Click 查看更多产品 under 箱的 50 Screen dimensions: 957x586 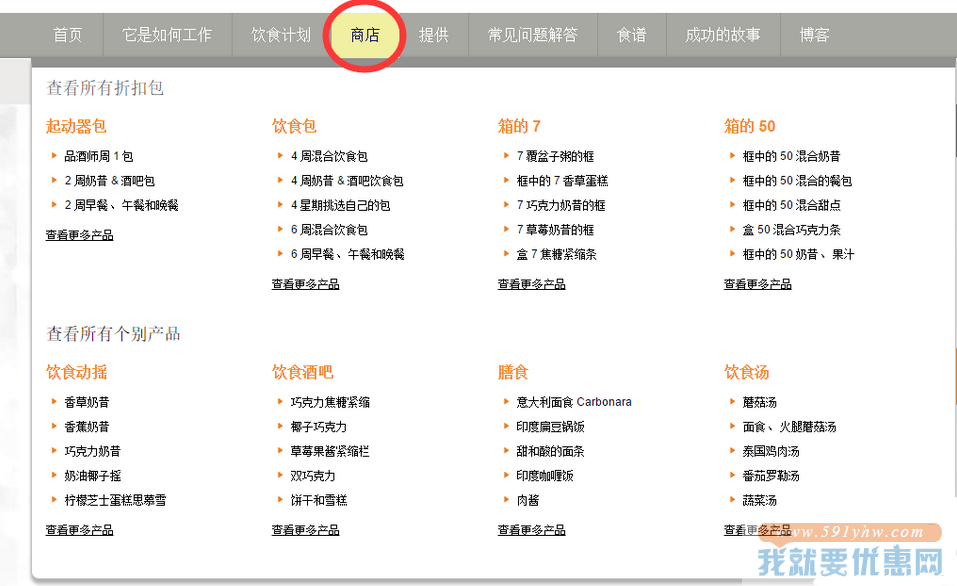pyautogui.click(x=757, y=284)
